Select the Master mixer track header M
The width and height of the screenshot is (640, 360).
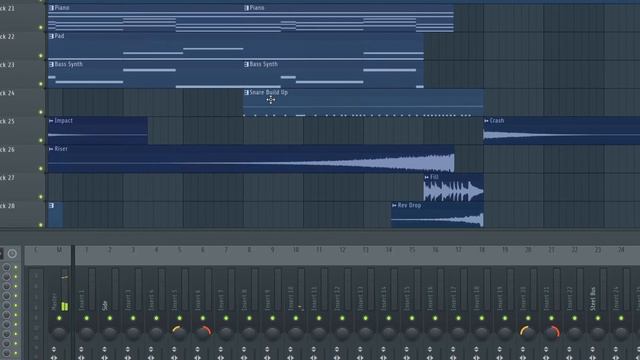pyautogui.click(x=59, y=250)
